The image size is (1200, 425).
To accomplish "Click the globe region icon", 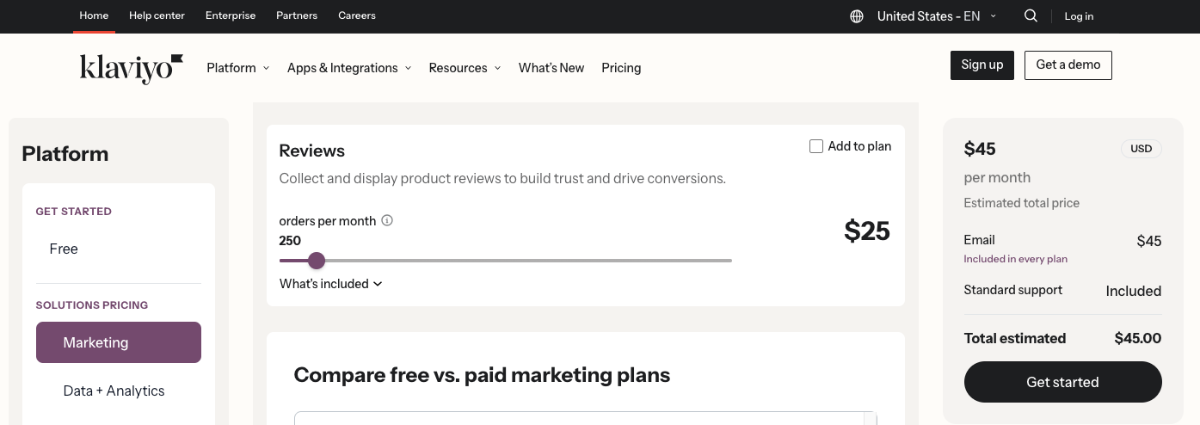I will point(856,16).
